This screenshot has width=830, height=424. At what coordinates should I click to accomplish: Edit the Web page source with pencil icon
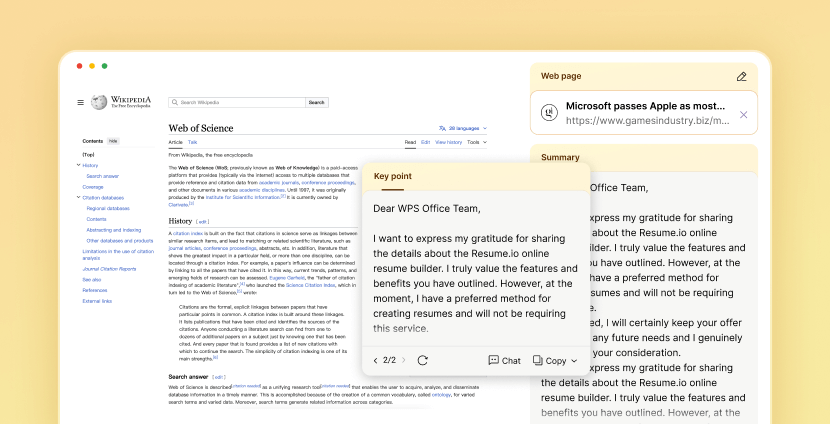point(742,77)
